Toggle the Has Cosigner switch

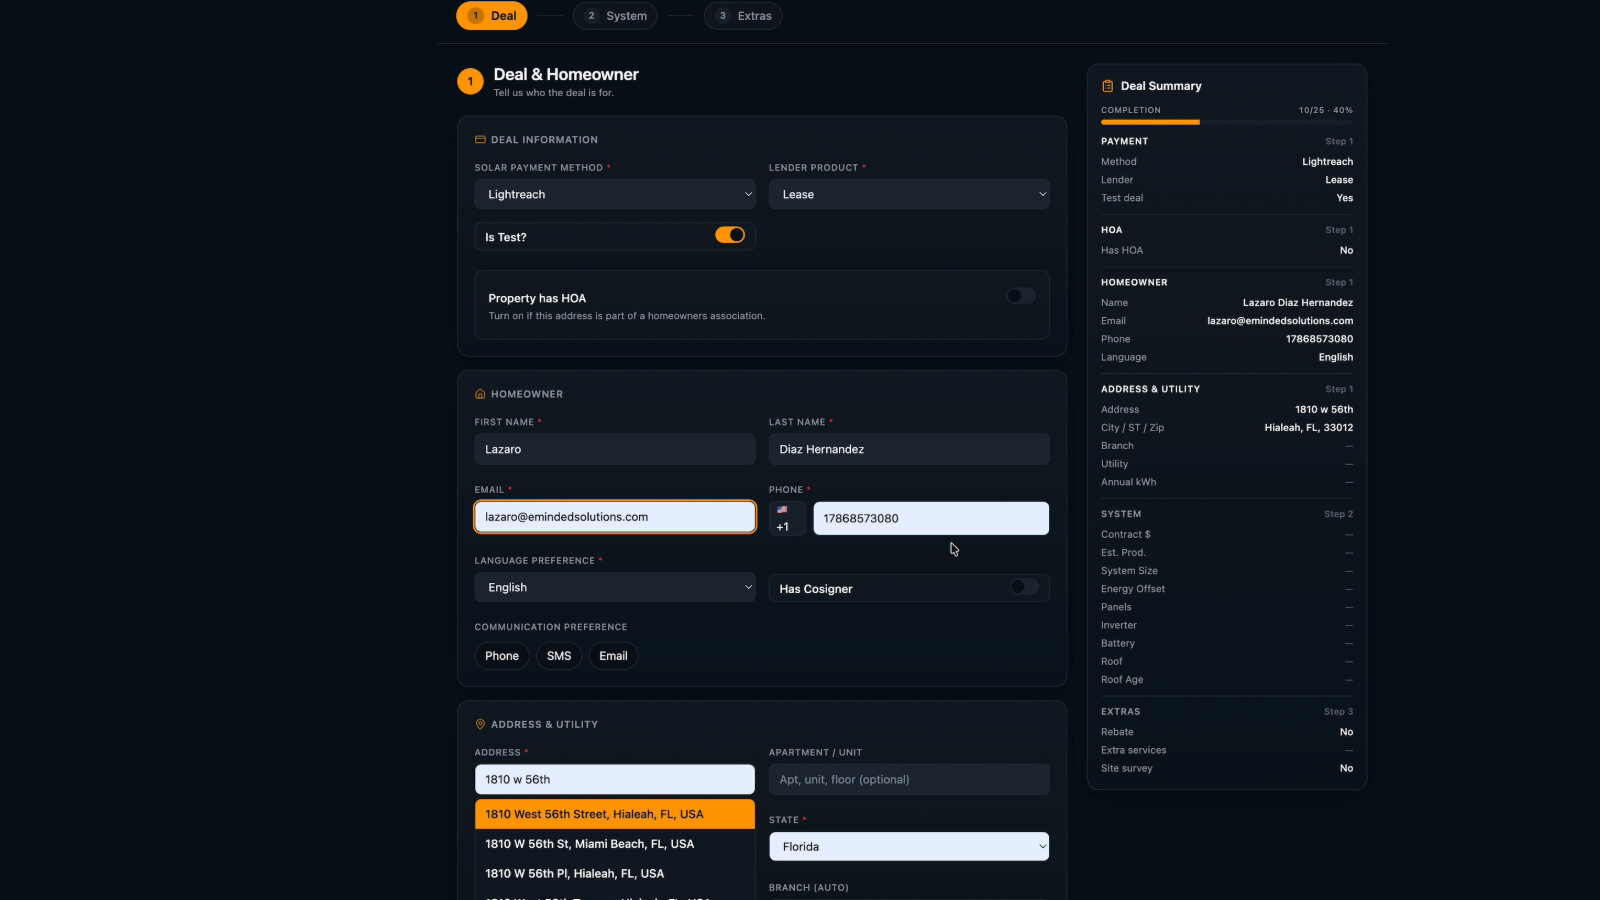1024,587
